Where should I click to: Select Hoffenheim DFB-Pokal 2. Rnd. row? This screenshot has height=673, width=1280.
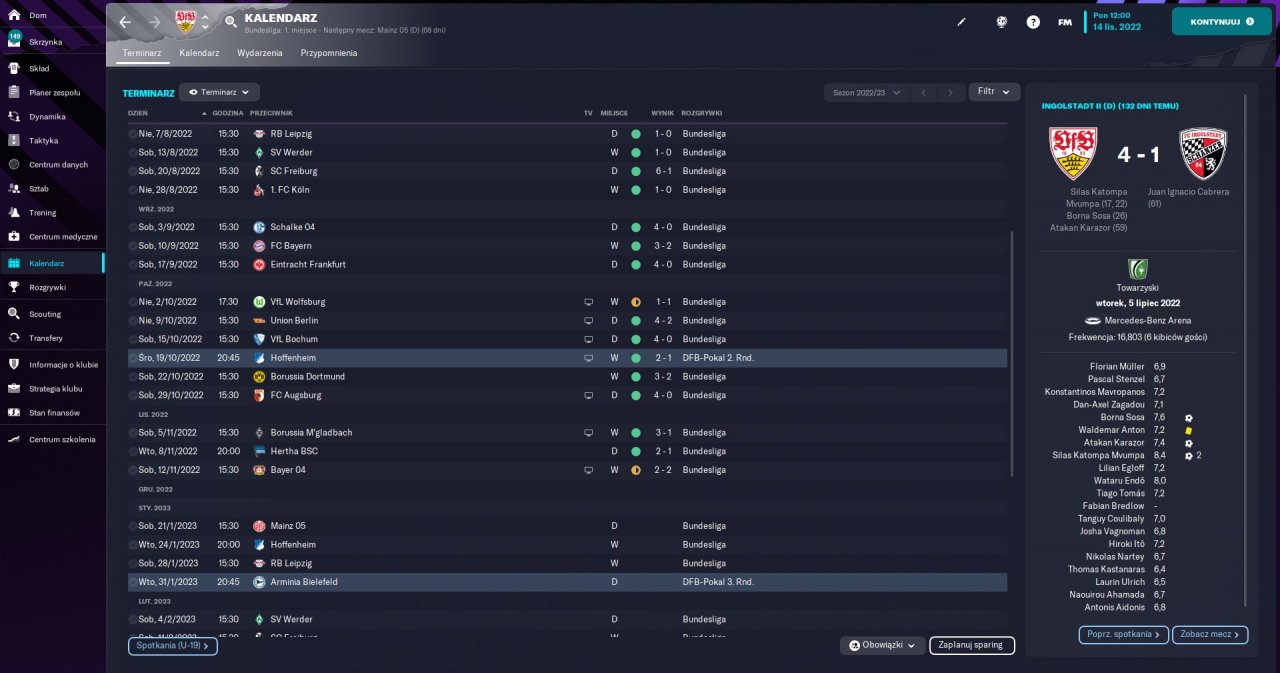pyautogui.click(x=567, y=358)
